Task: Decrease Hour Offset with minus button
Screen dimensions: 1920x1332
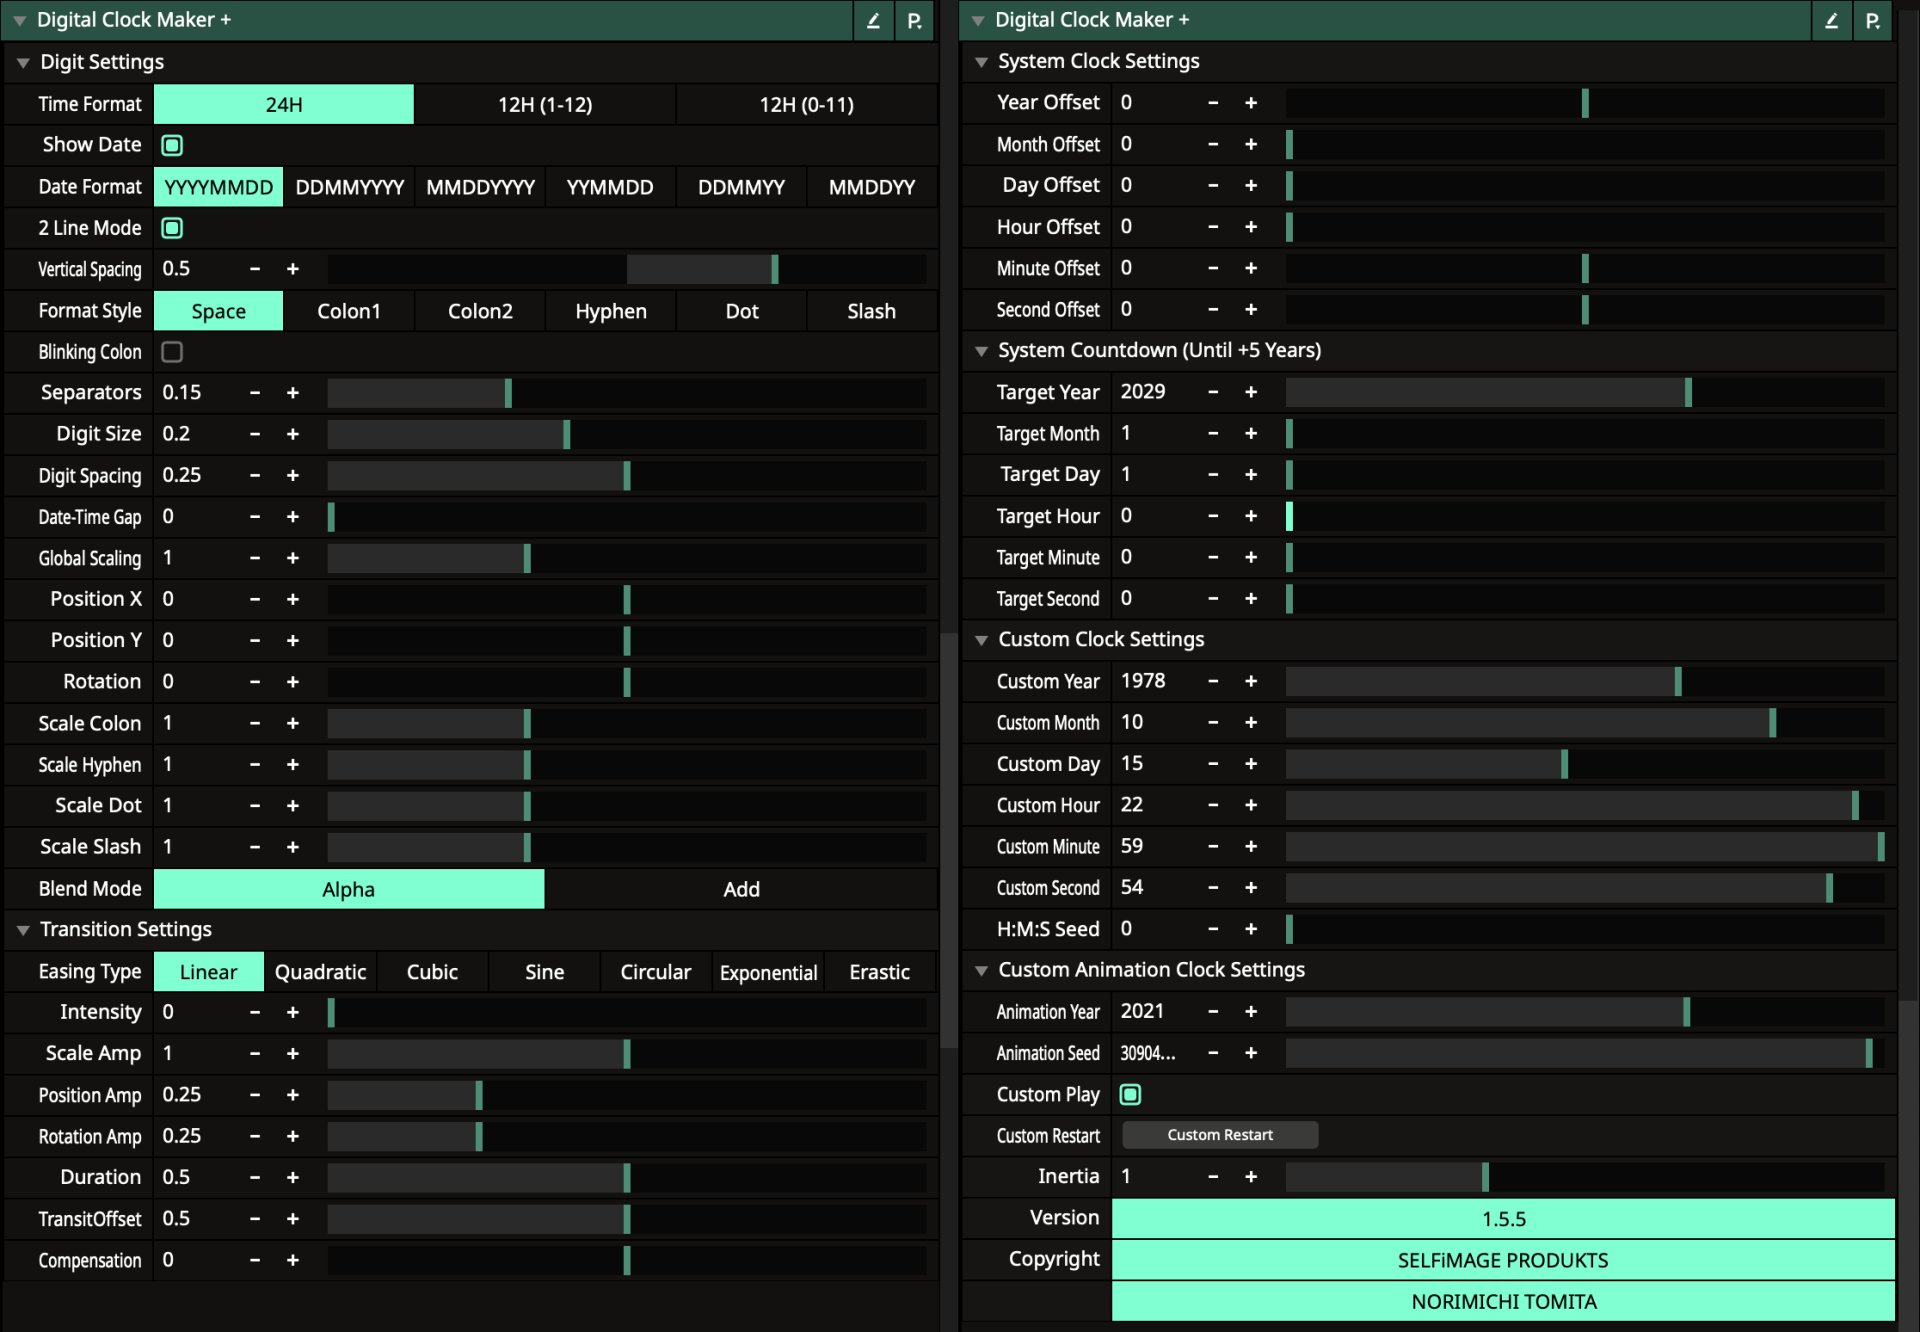Action: click(x=1213, y=227)
